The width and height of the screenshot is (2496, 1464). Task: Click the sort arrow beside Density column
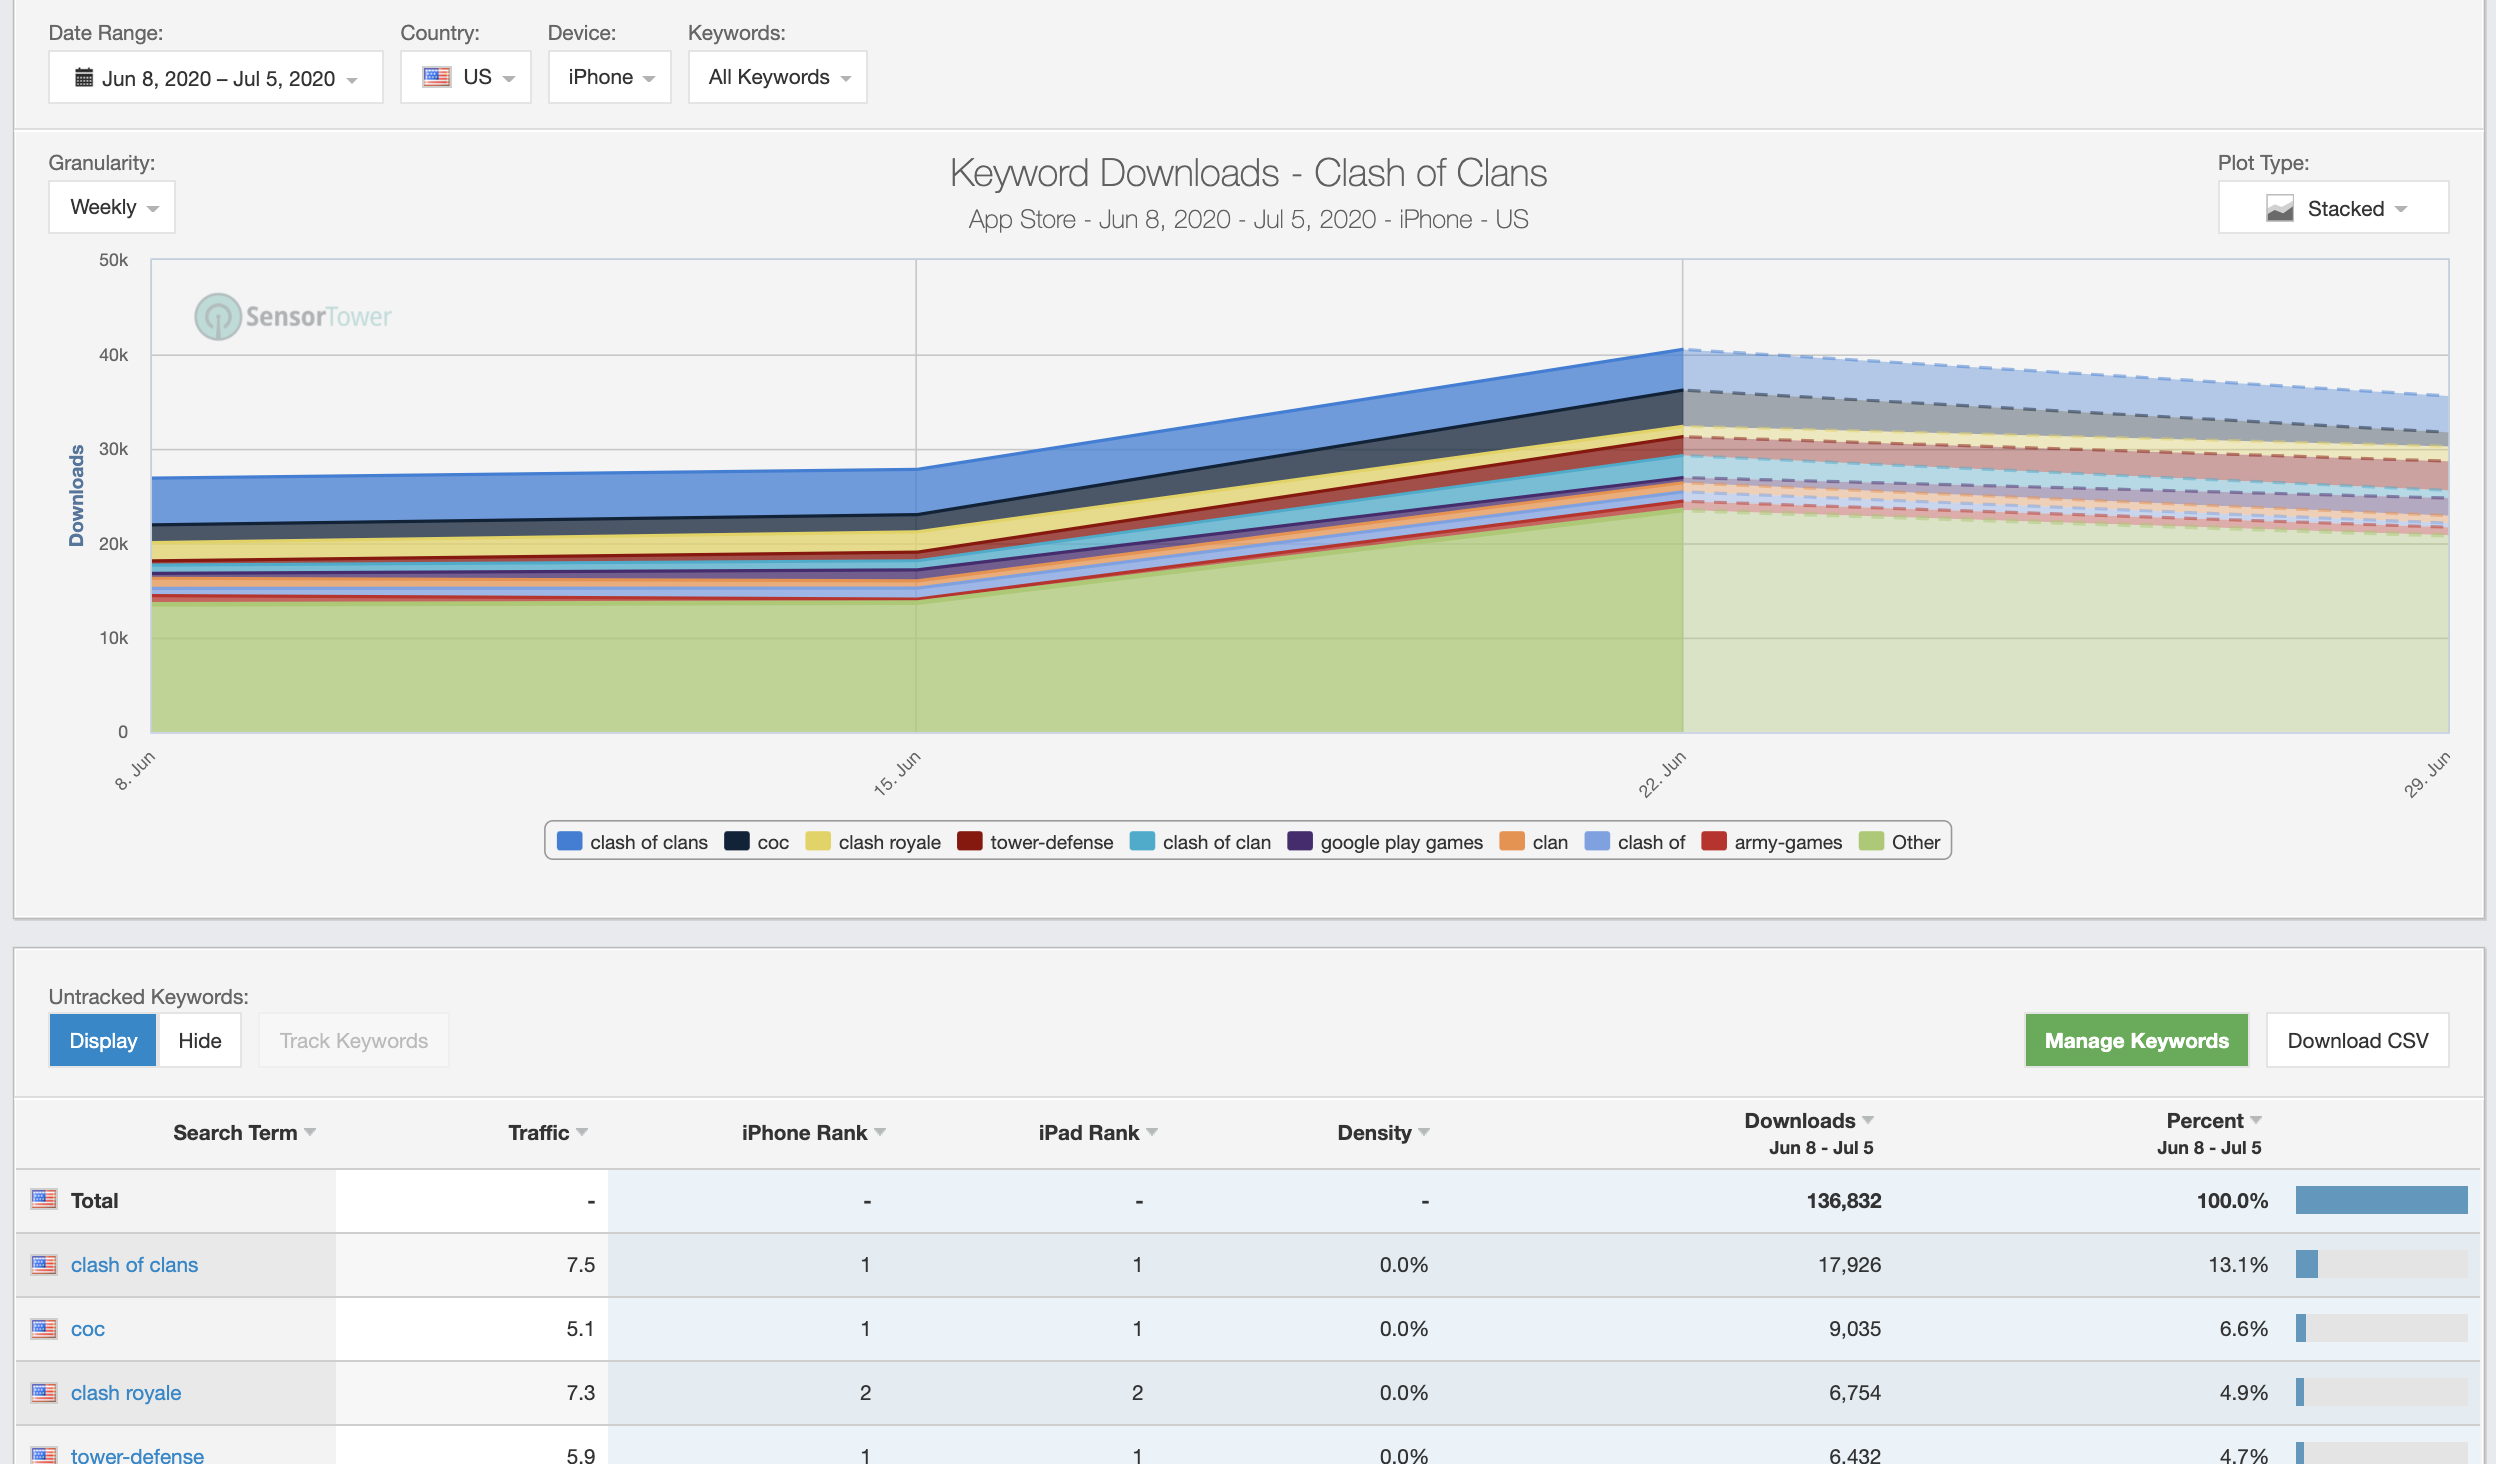pyautogui.click(x=1424, y=1132)
